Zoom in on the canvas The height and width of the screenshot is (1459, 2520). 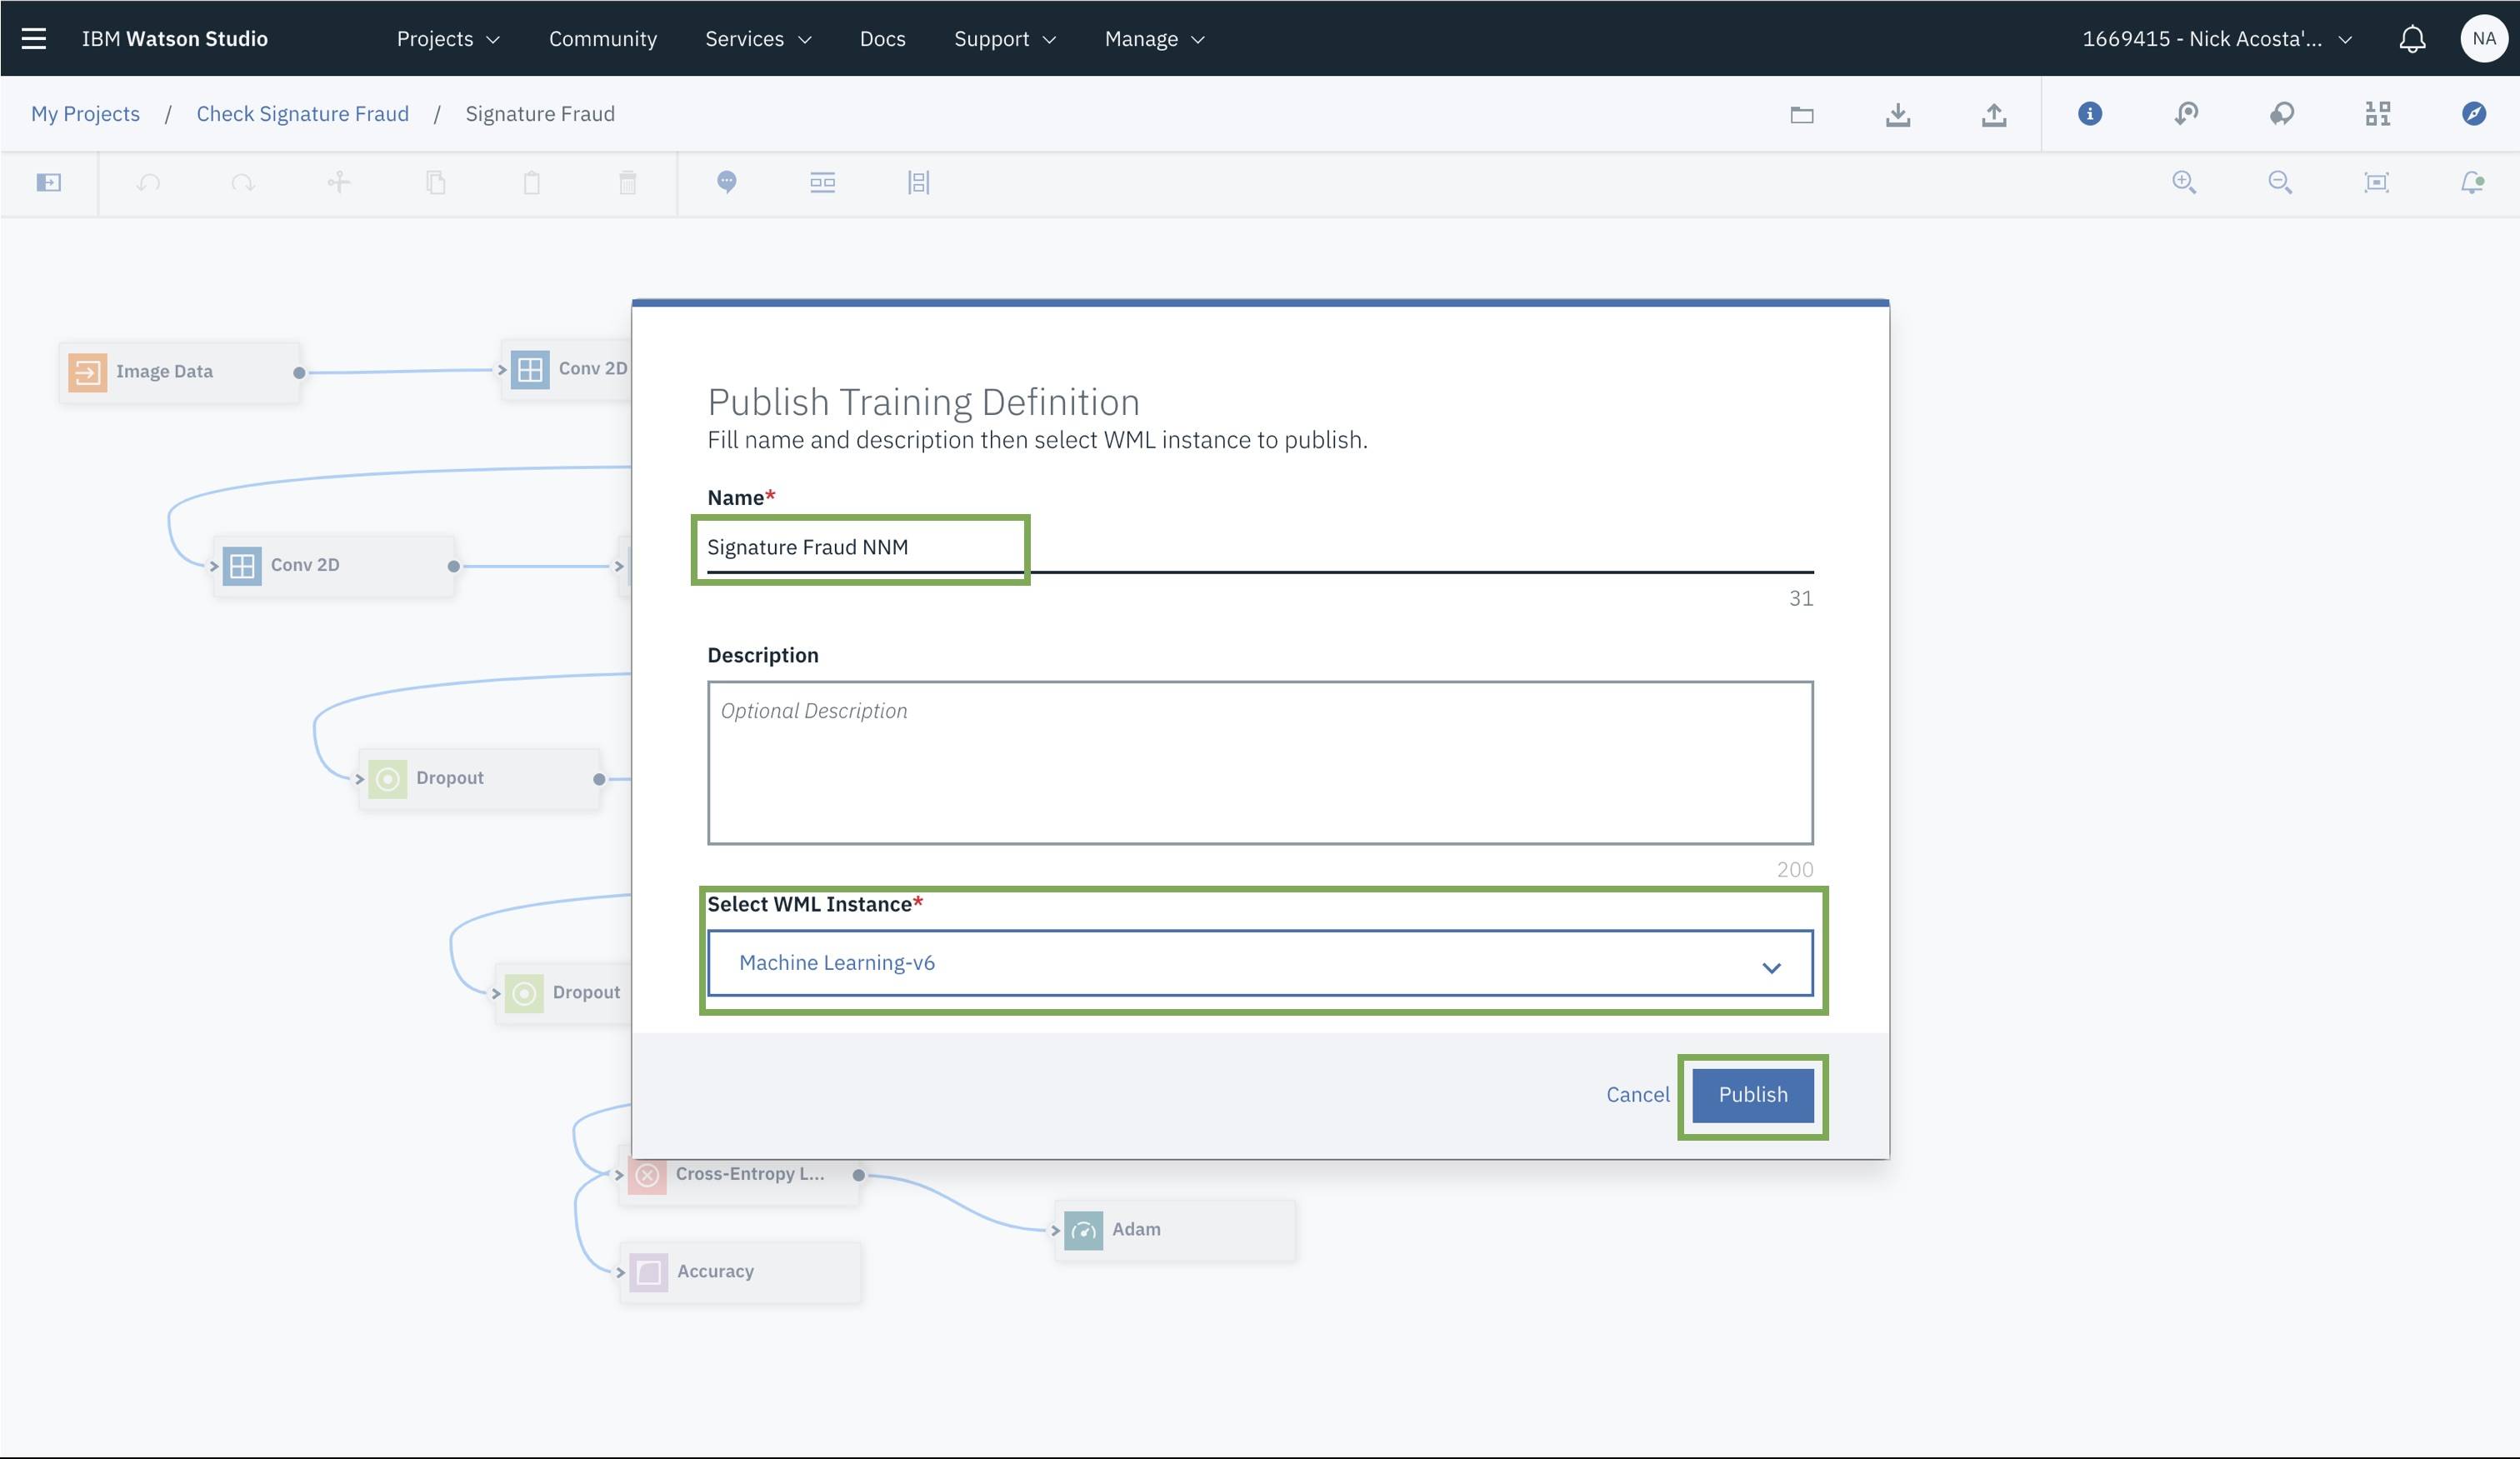click(x=2184, y=182)
